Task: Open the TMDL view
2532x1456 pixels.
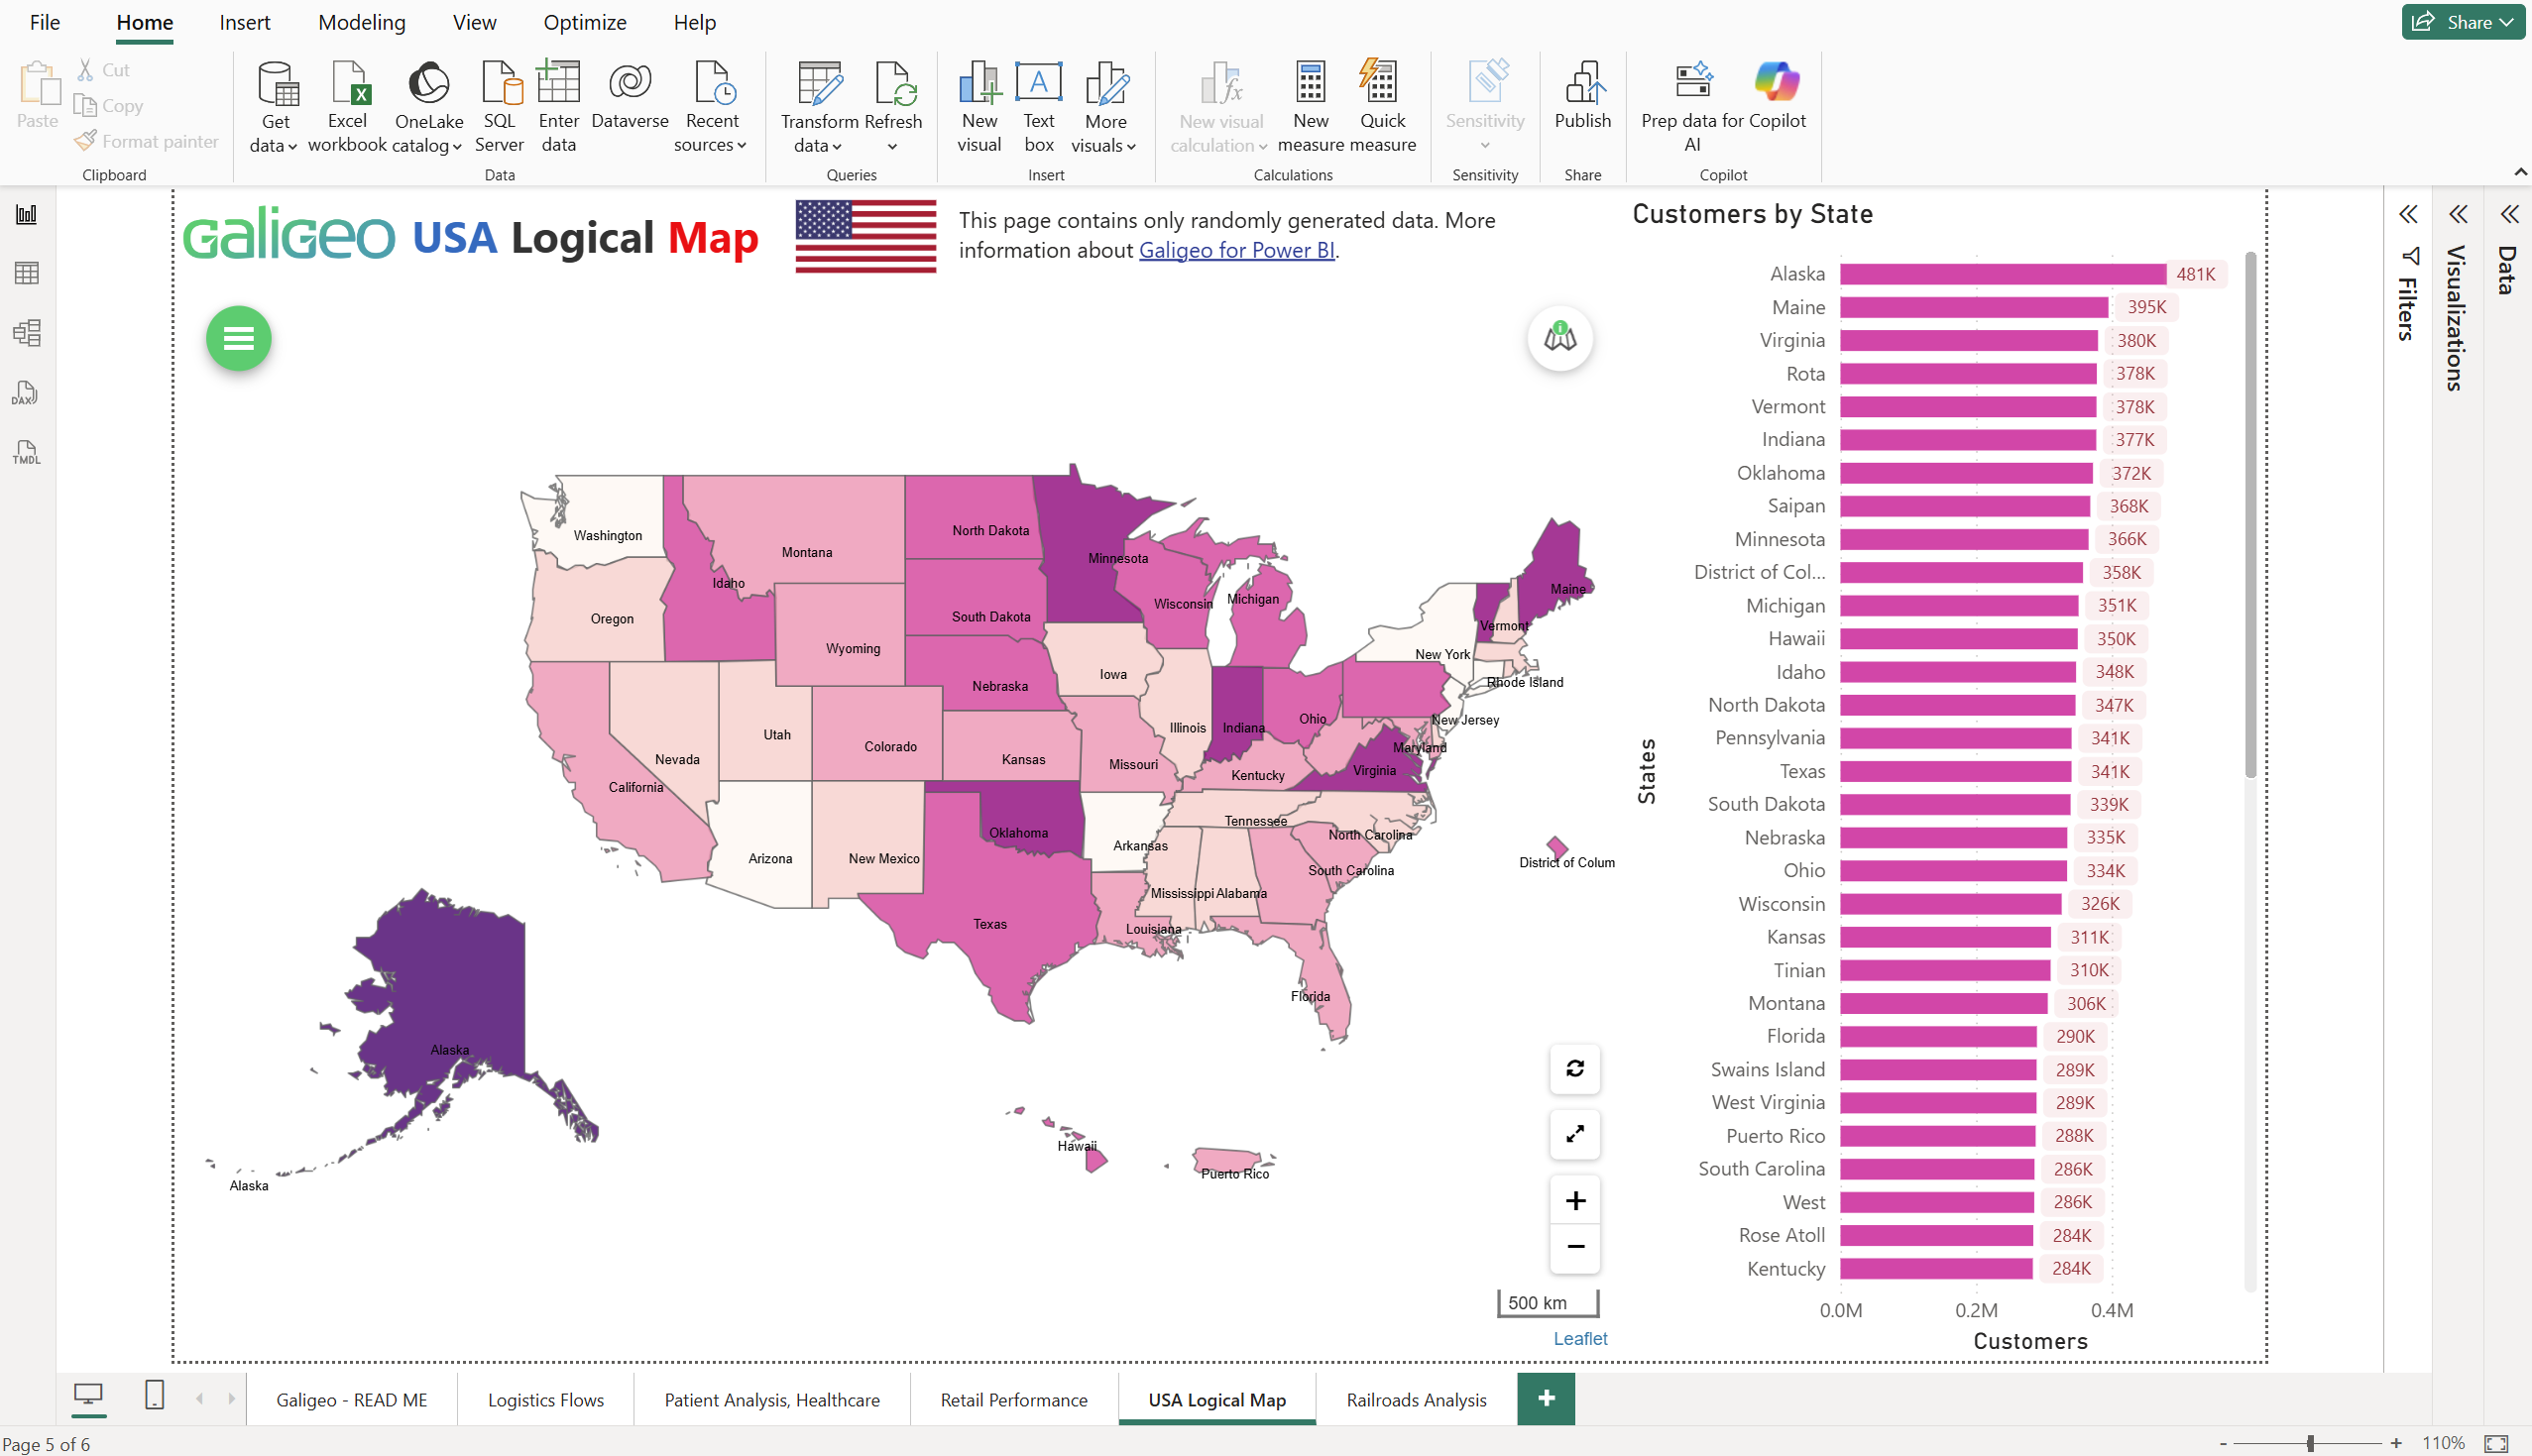Action: [x=26, y=452]
